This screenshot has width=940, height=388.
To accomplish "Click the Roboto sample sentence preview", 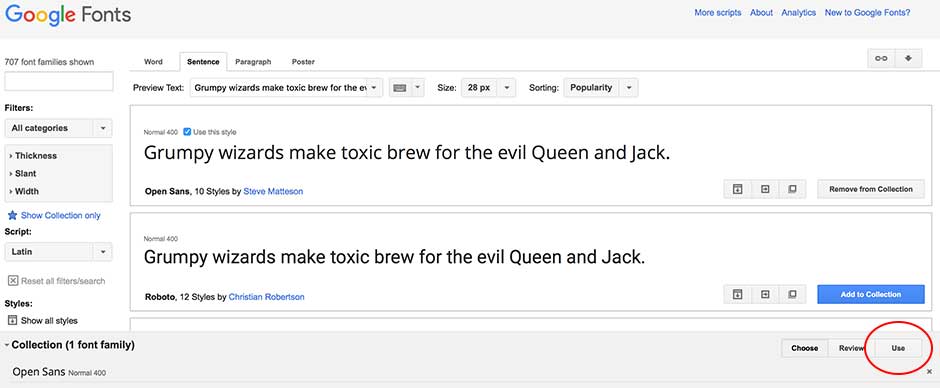I will (394, 258).
